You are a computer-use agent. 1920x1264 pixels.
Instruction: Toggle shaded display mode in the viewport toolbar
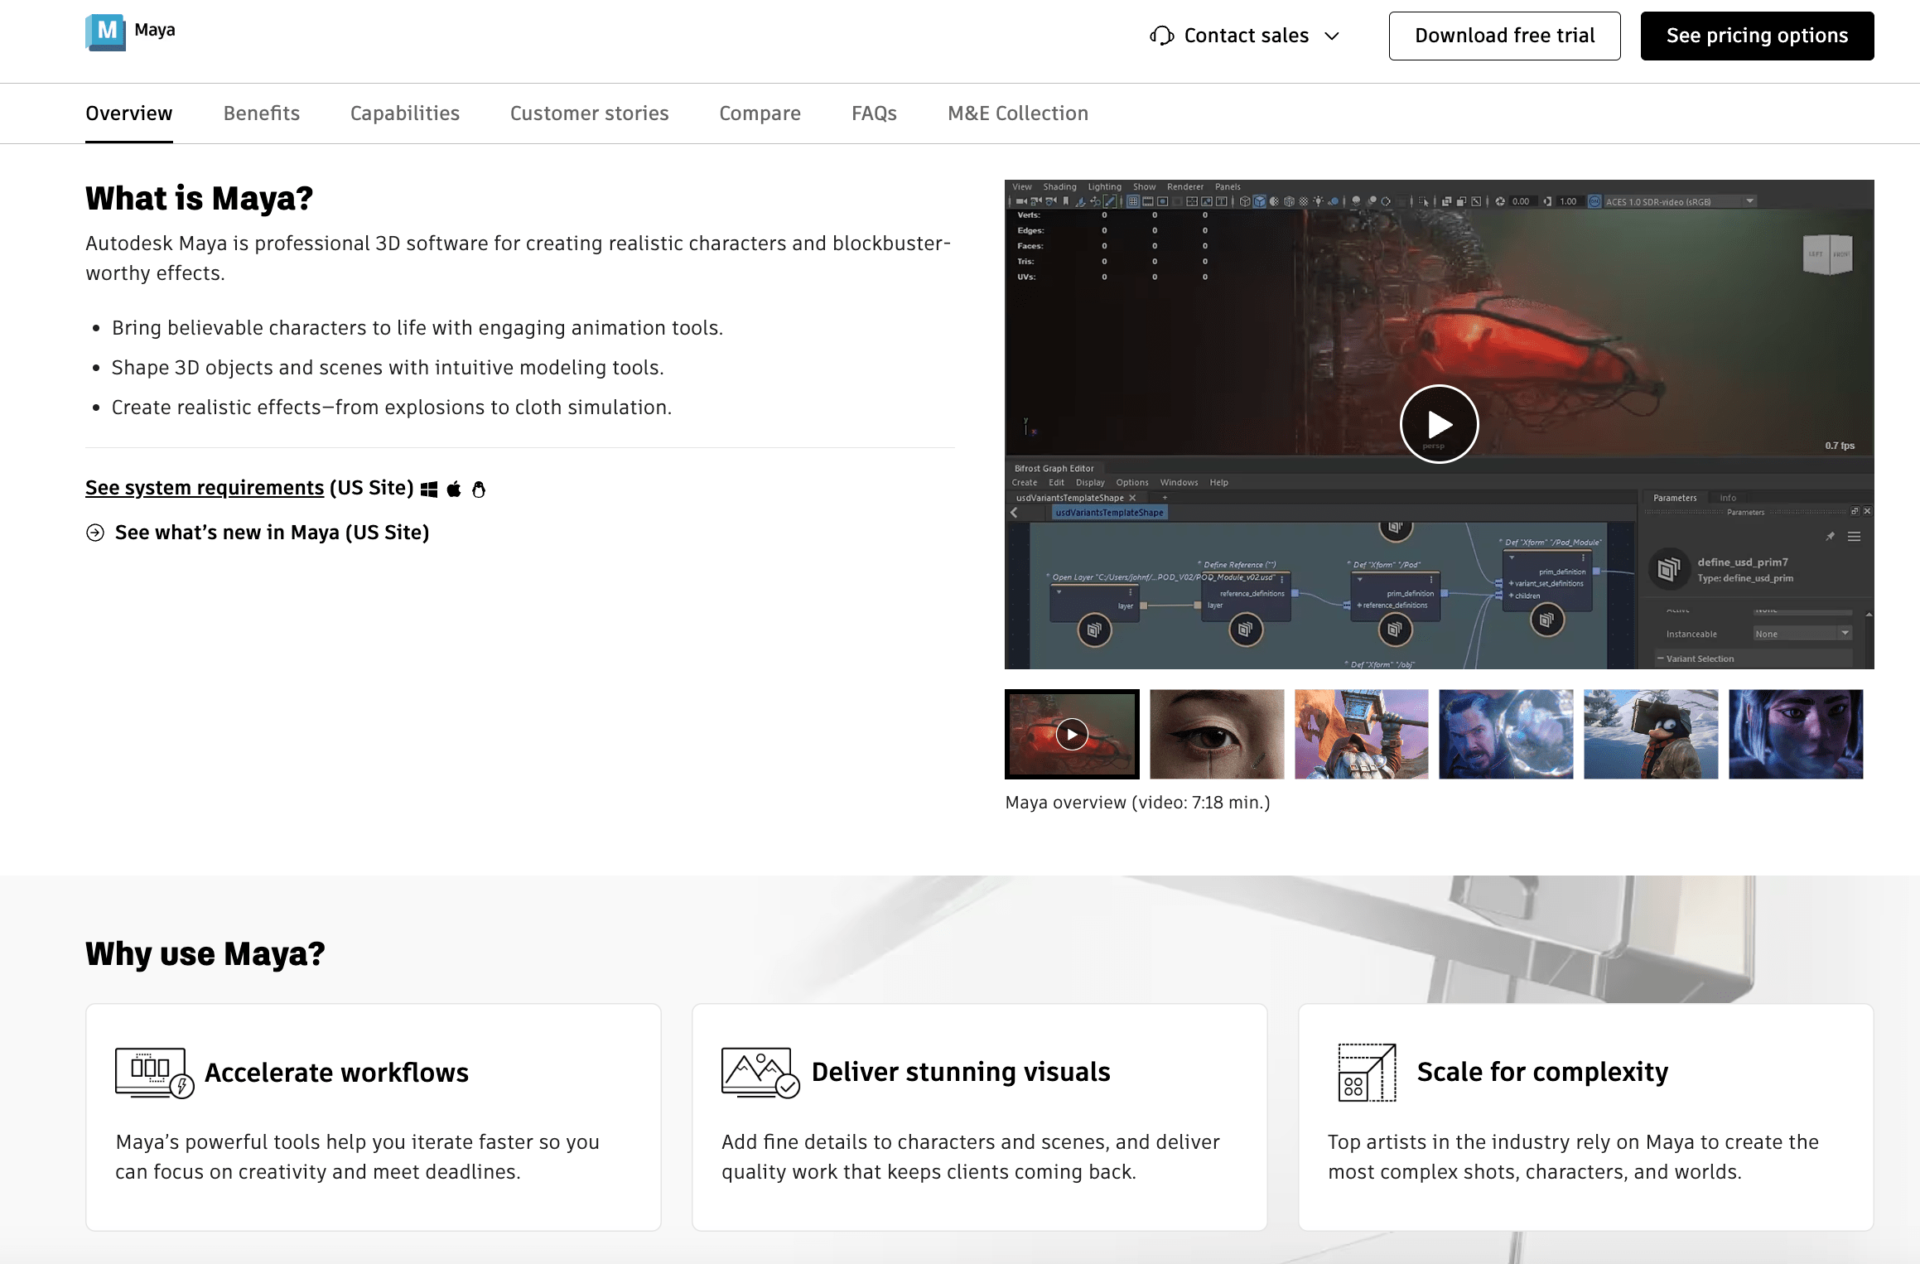1260,201
